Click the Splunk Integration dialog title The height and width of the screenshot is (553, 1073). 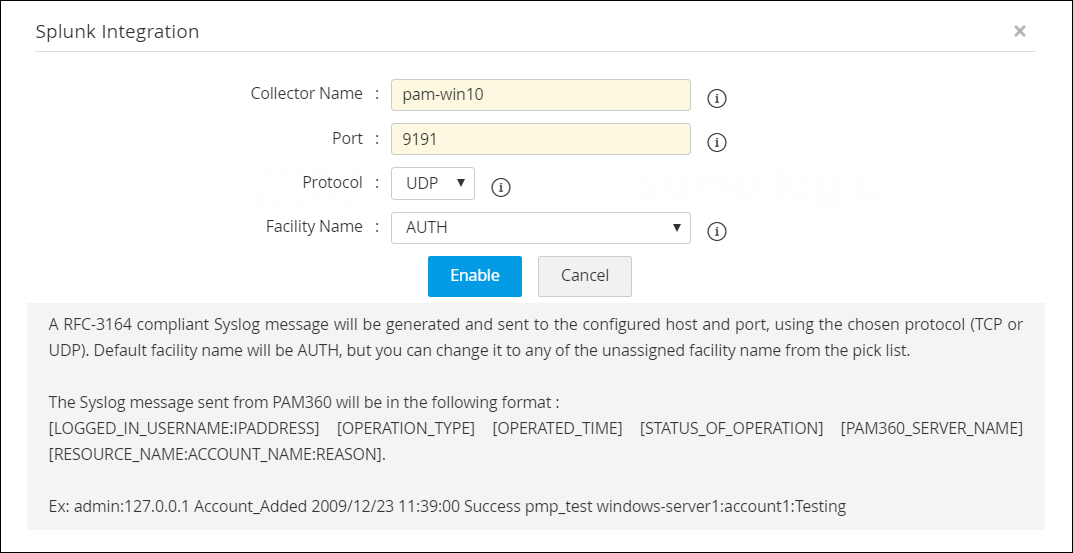point(117,31)
